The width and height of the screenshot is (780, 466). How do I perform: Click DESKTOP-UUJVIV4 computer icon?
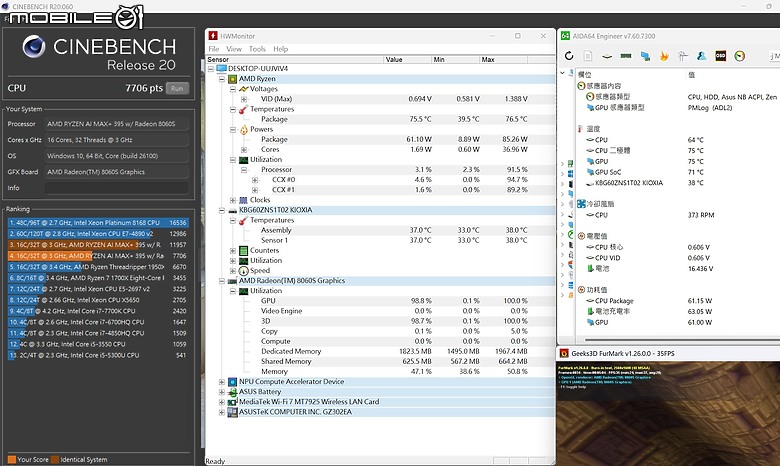click(221, 69)
